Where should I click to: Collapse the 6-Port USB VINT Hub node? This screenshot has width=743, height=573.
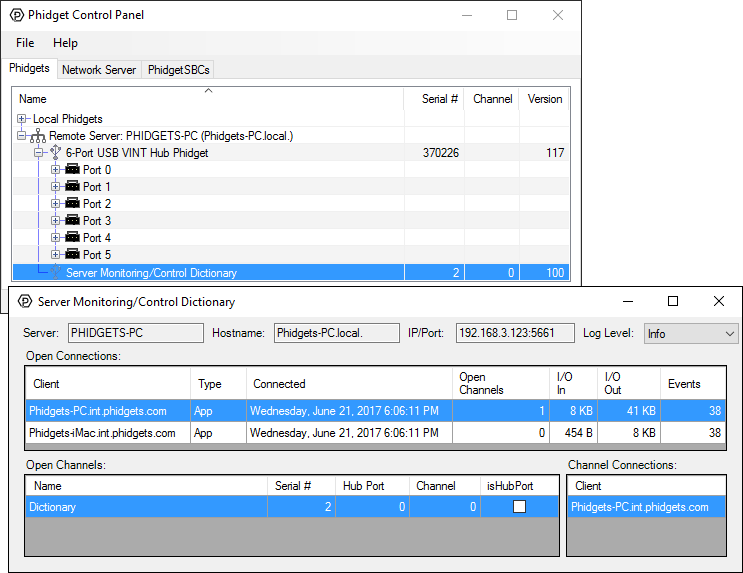tap(38, 153)
